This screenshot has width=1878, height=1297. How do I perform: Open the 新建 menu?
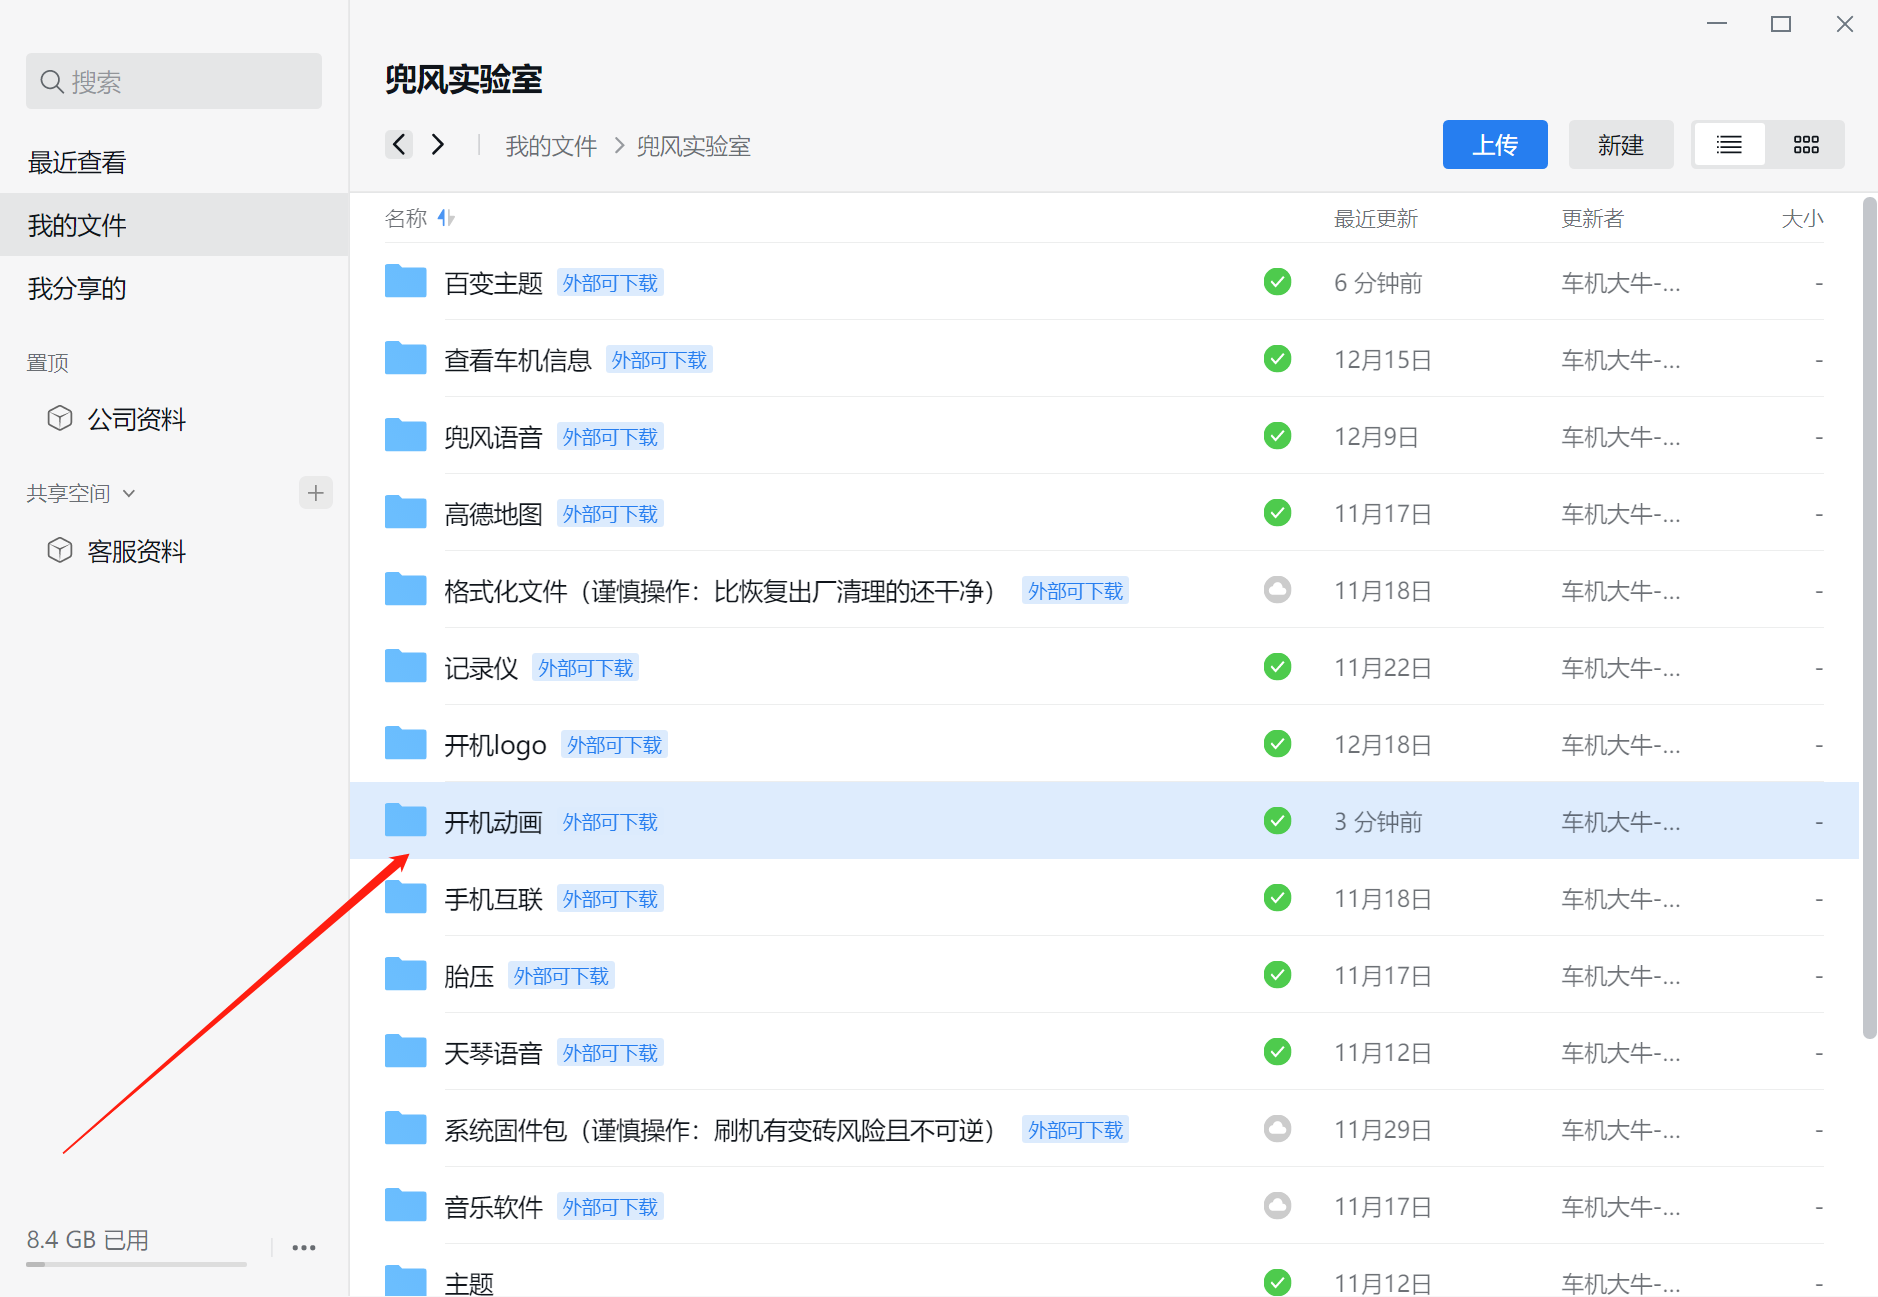pyautogui.click(x=1620, y=145)
